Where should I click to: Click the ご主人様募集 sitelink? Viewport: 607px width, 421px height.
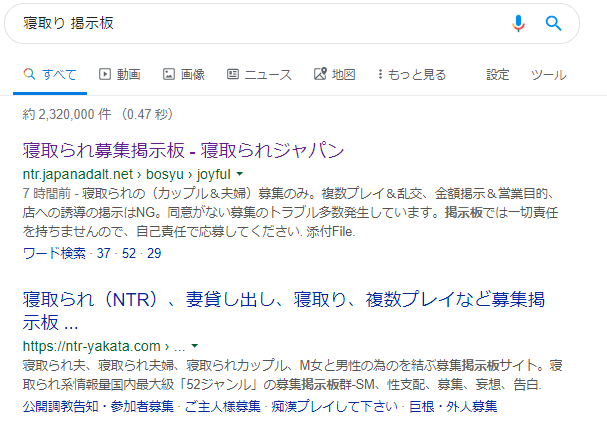click(223, 406)
